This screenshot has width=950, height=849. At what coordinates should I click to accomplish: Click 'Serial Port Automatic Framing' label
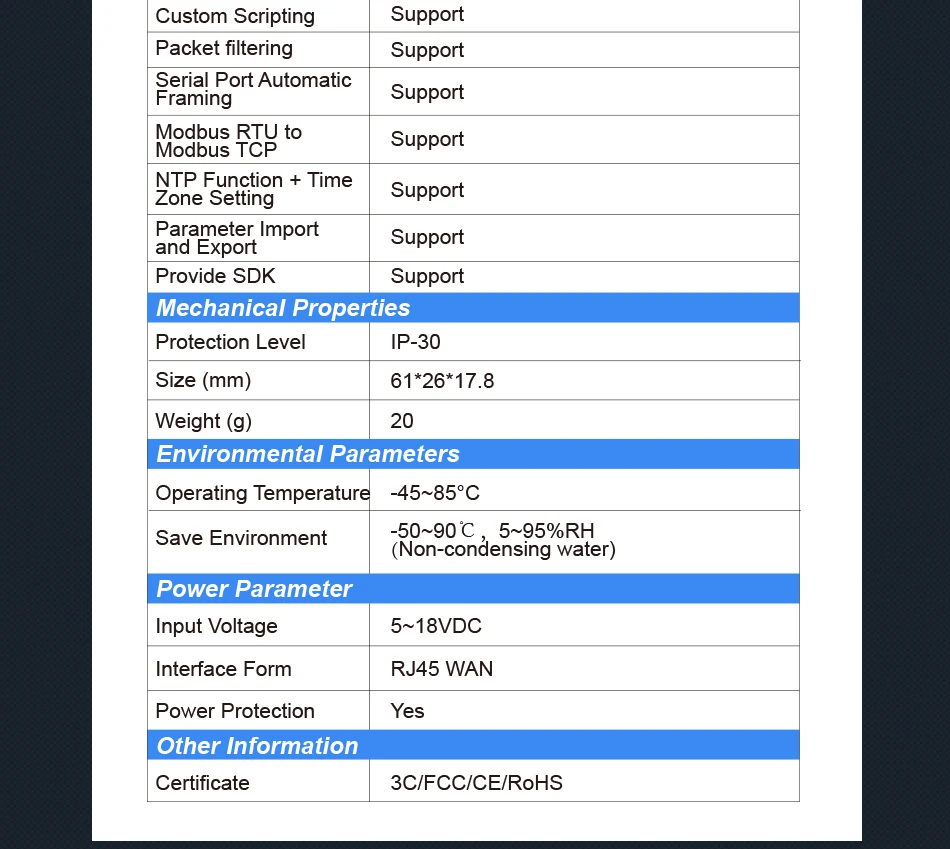pyautogui.click(x=253, y=89)
